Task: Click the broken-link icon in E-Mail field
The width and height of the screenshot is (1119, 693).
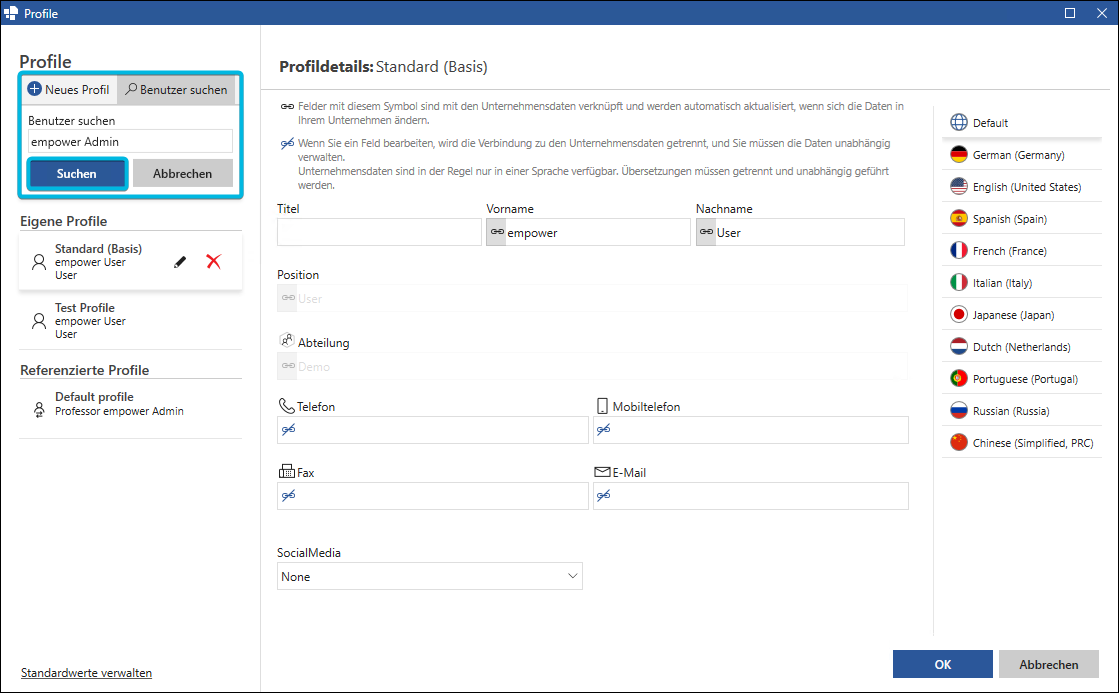Action: 604,495
